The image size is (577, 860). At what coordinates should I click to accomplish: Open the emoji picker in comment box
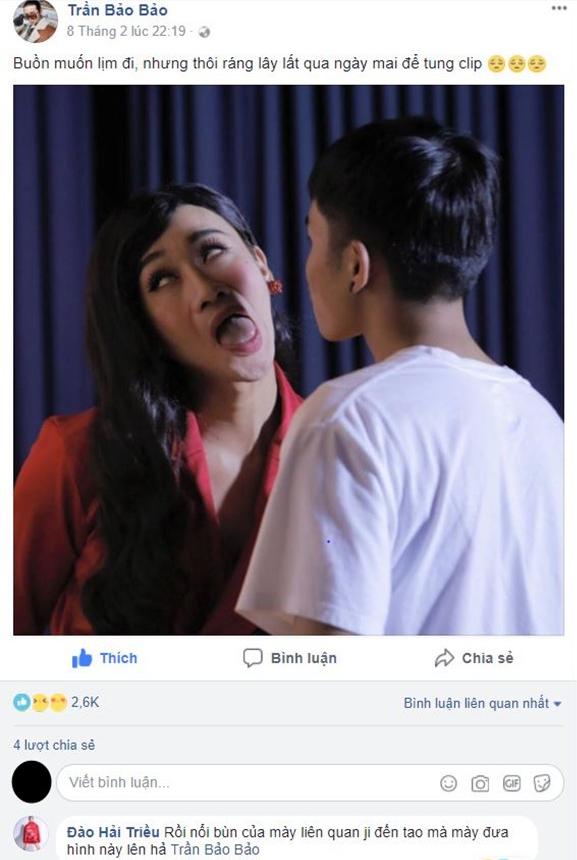(x=448, y=783)
